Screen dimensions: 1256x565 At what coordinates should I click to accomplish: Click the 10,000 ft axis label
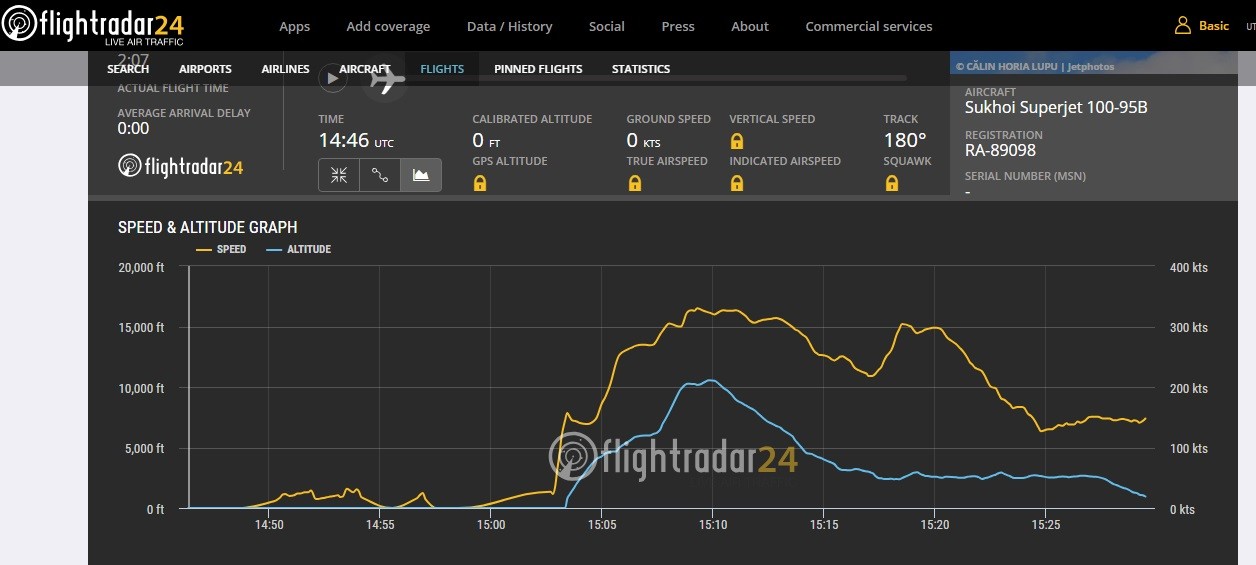[x=141, y=388]
